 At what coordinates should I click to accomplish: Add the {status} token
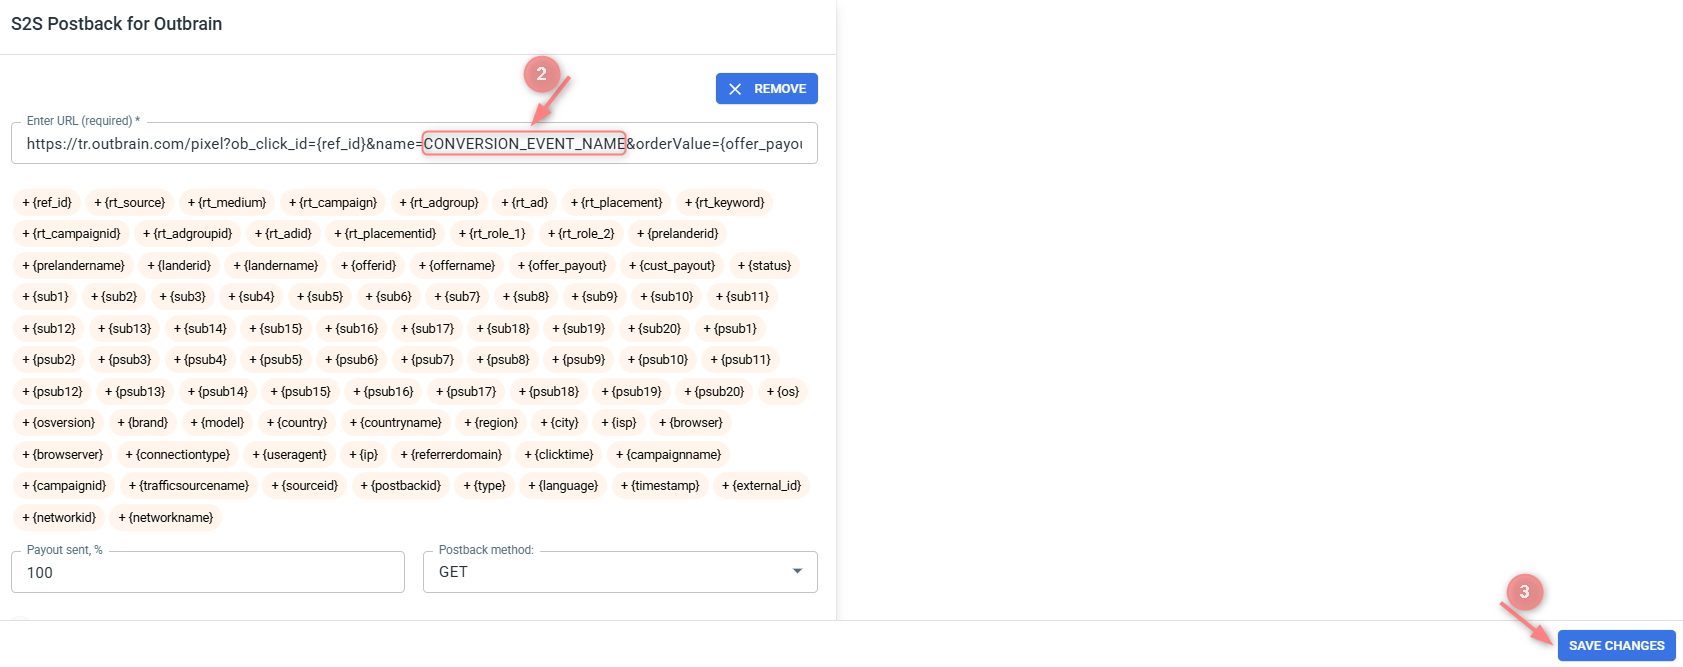(x=764, y=266)
